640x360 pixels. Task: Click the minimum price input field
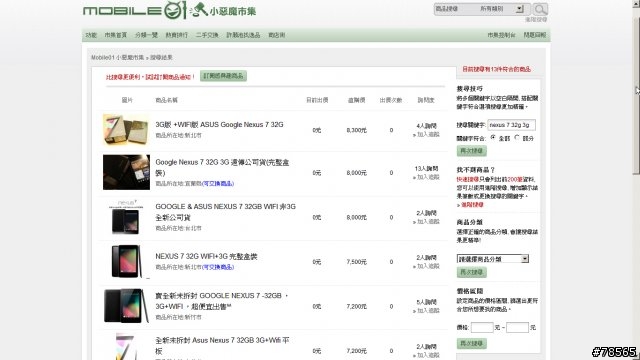[x=482, y=327]
